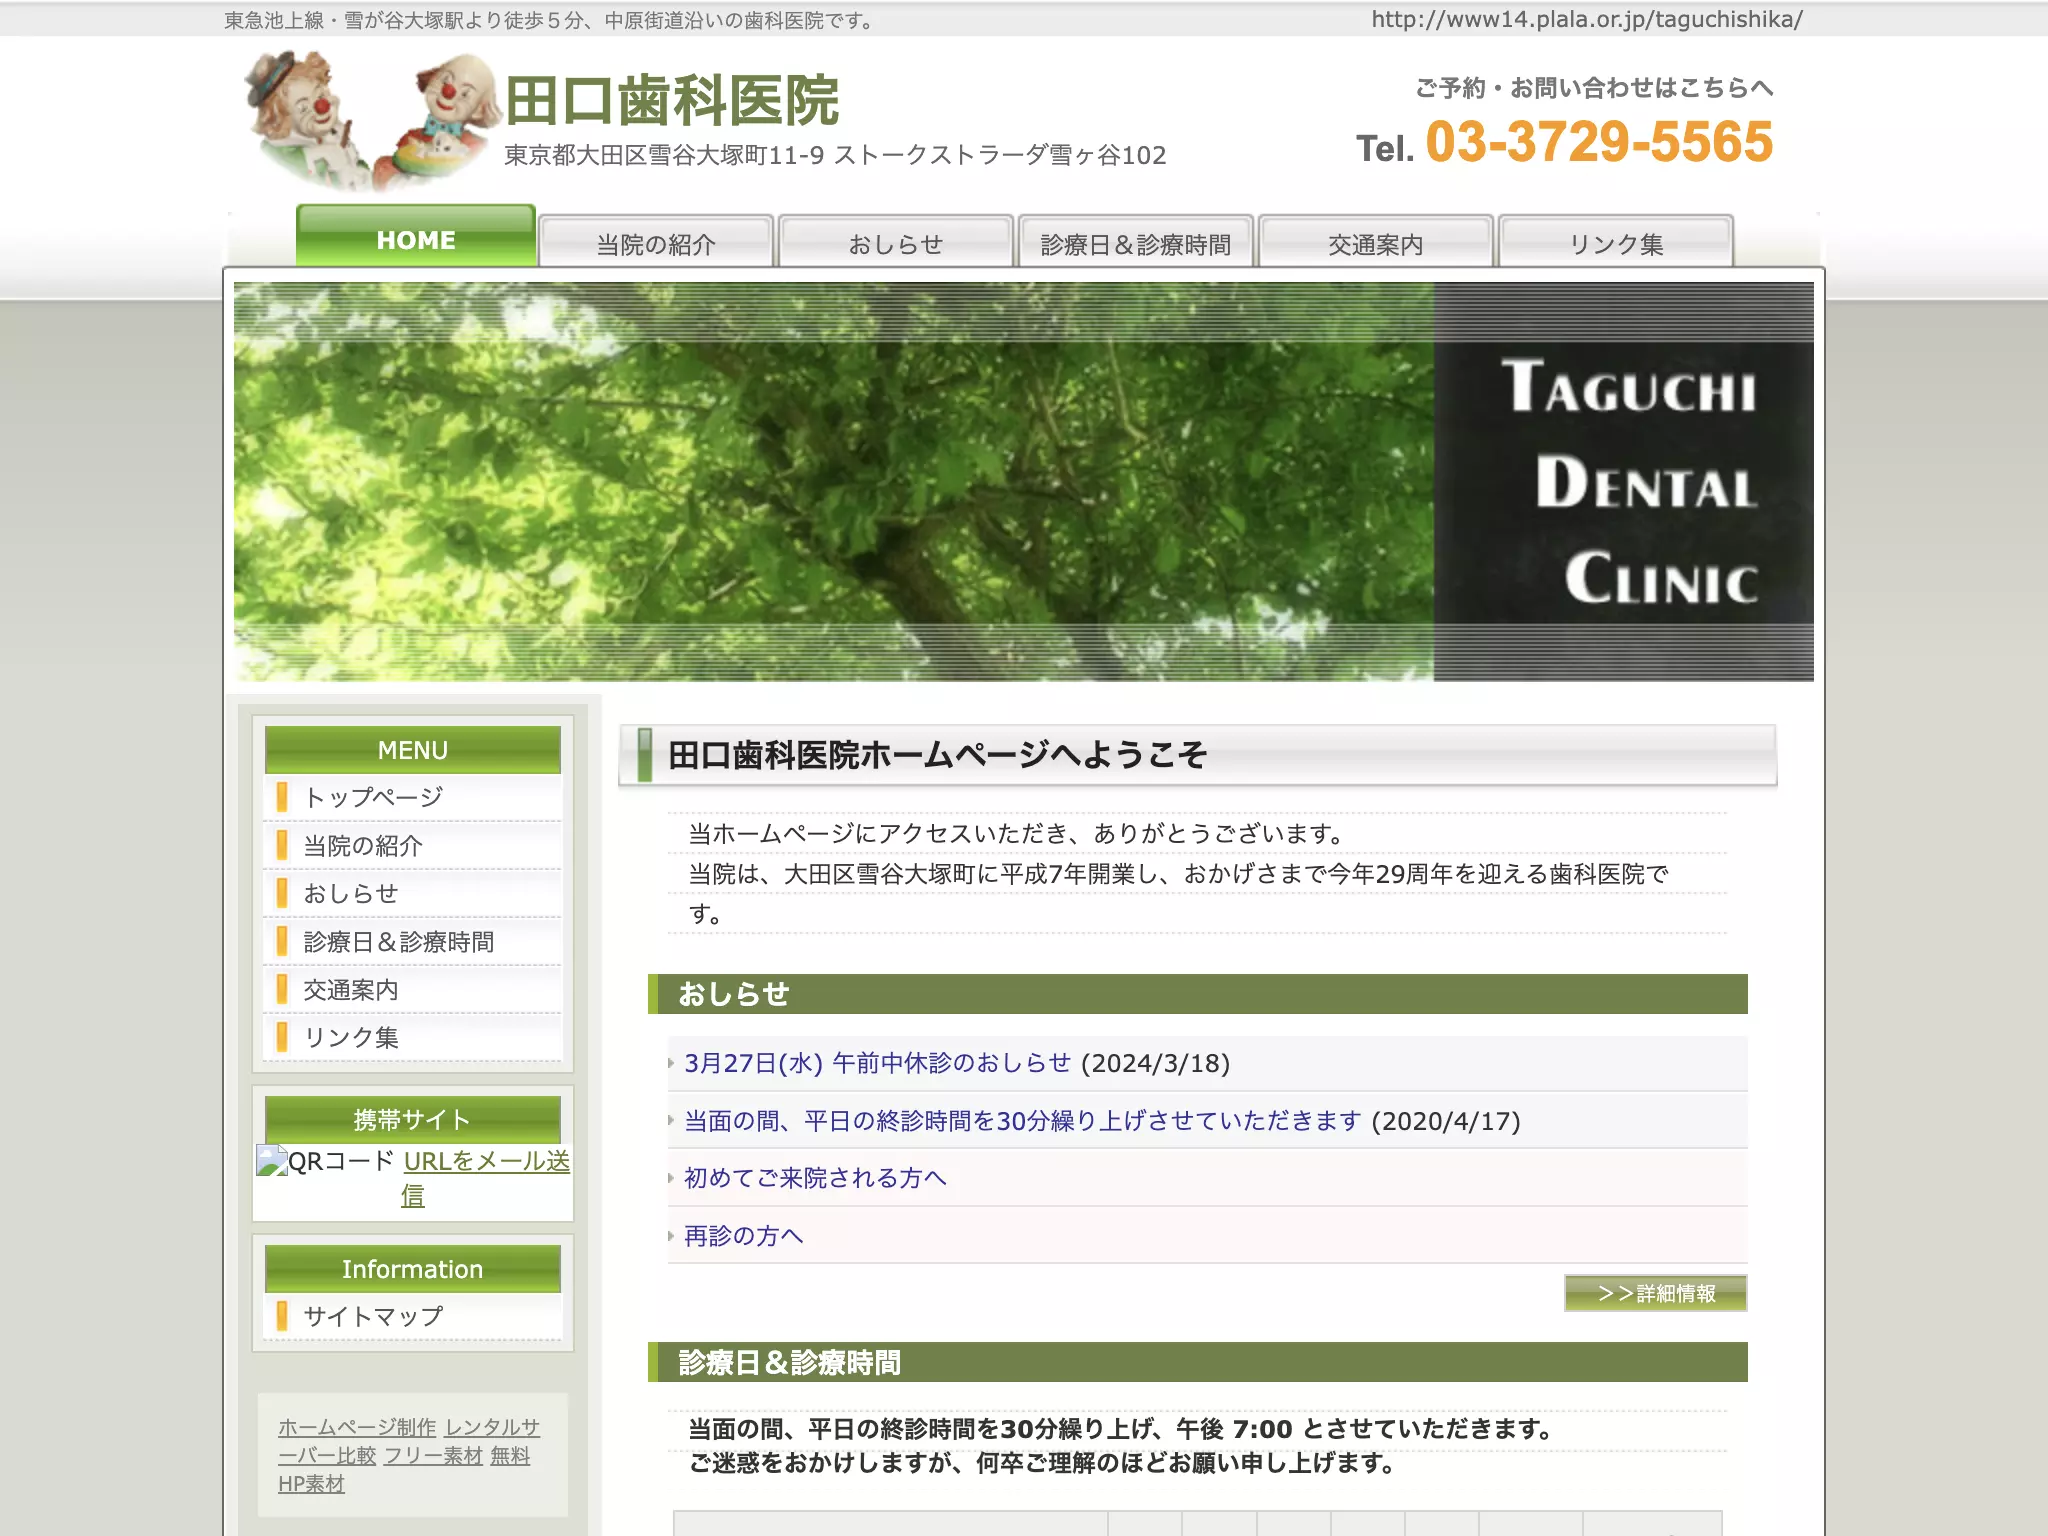
Task: Select 診療日＆診療時間 in the sidebar menu
Action: pyautogui.click(x=413, y=941)
